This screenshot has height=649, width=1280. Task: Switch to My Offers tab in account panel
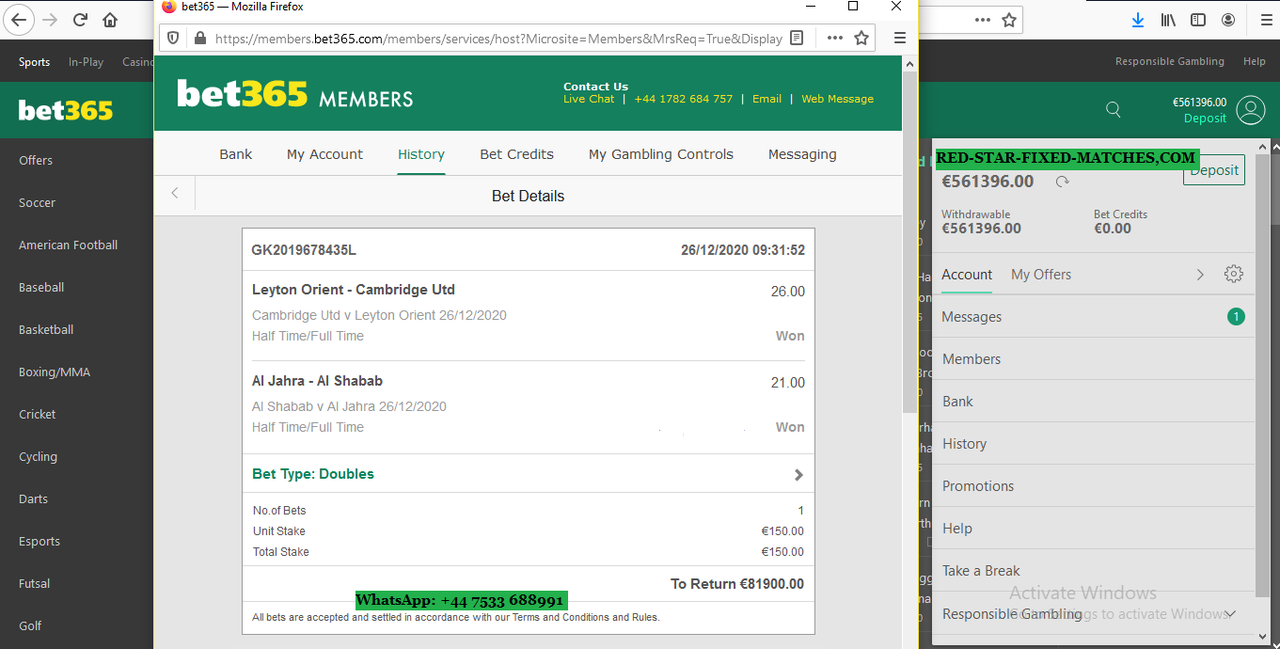1041,274
